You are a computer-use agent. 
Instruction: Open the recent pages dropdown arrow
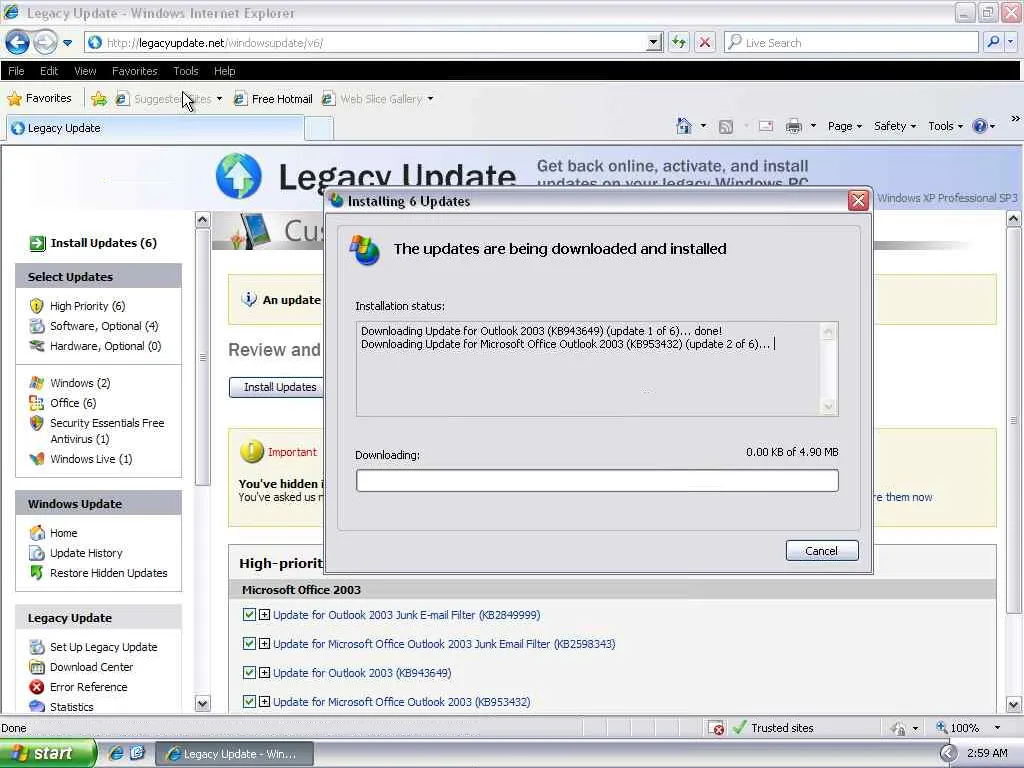pyautogui.click(x=68, y=43)
